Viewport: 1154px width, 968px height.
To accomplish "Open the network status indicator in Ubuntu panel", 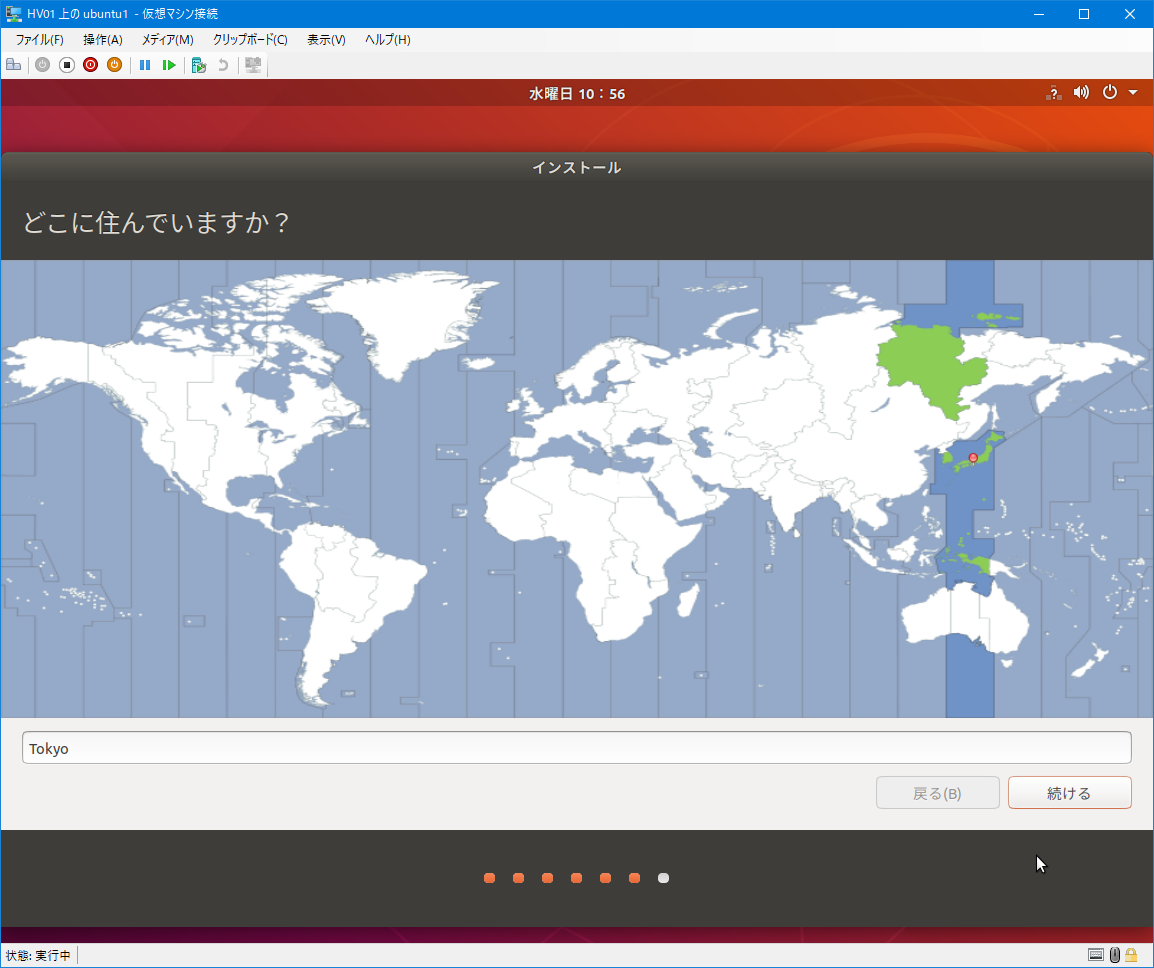I will [x=1053, y=92].
